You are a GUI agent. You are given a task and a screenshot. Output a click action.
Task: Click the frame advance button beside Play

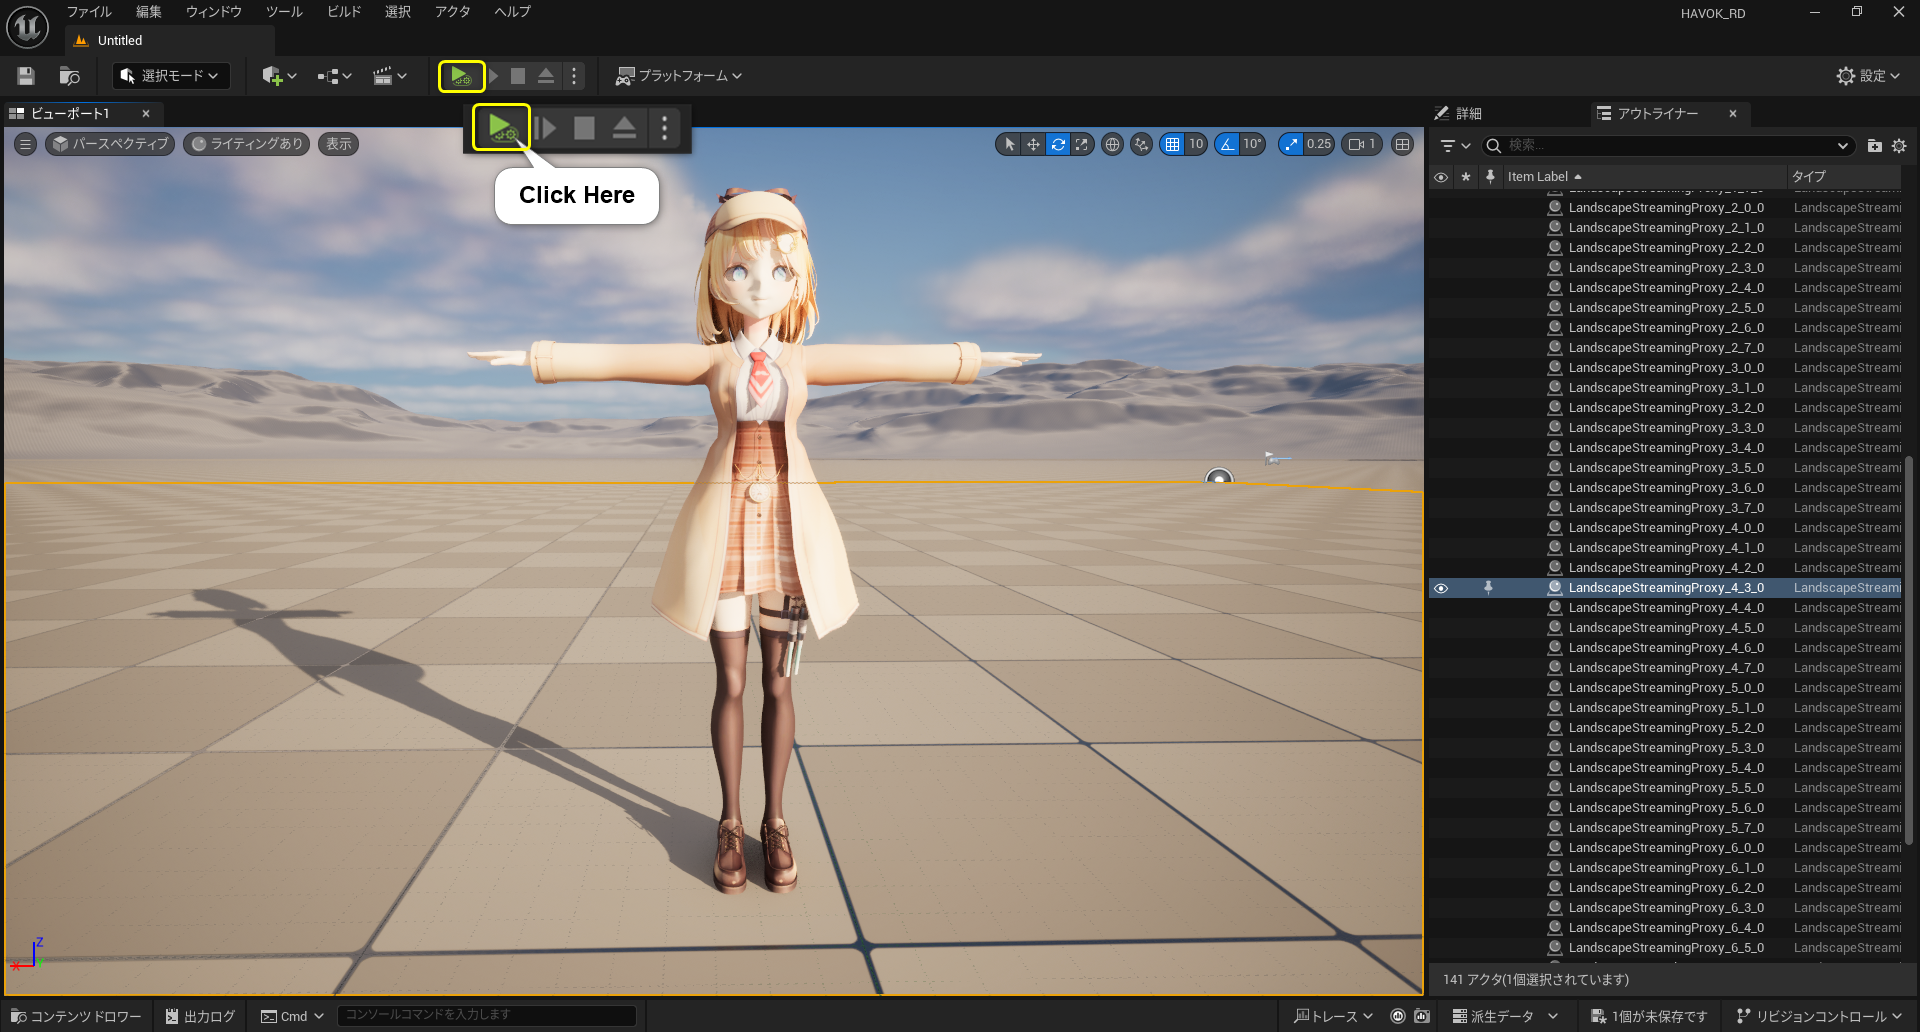(x=493, y=76)
